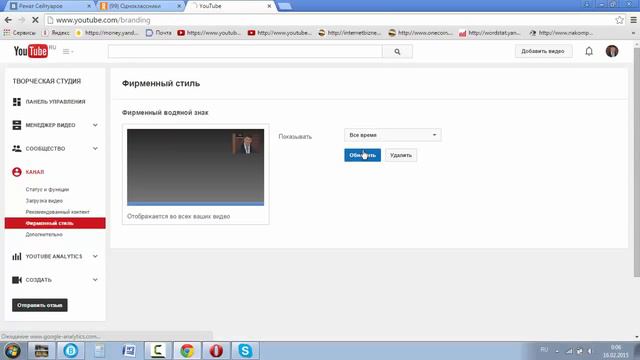Viewport: 640px width, 360px height.
Task: Open the blue B app on taskbar
Action: click(x=71, y=351)
